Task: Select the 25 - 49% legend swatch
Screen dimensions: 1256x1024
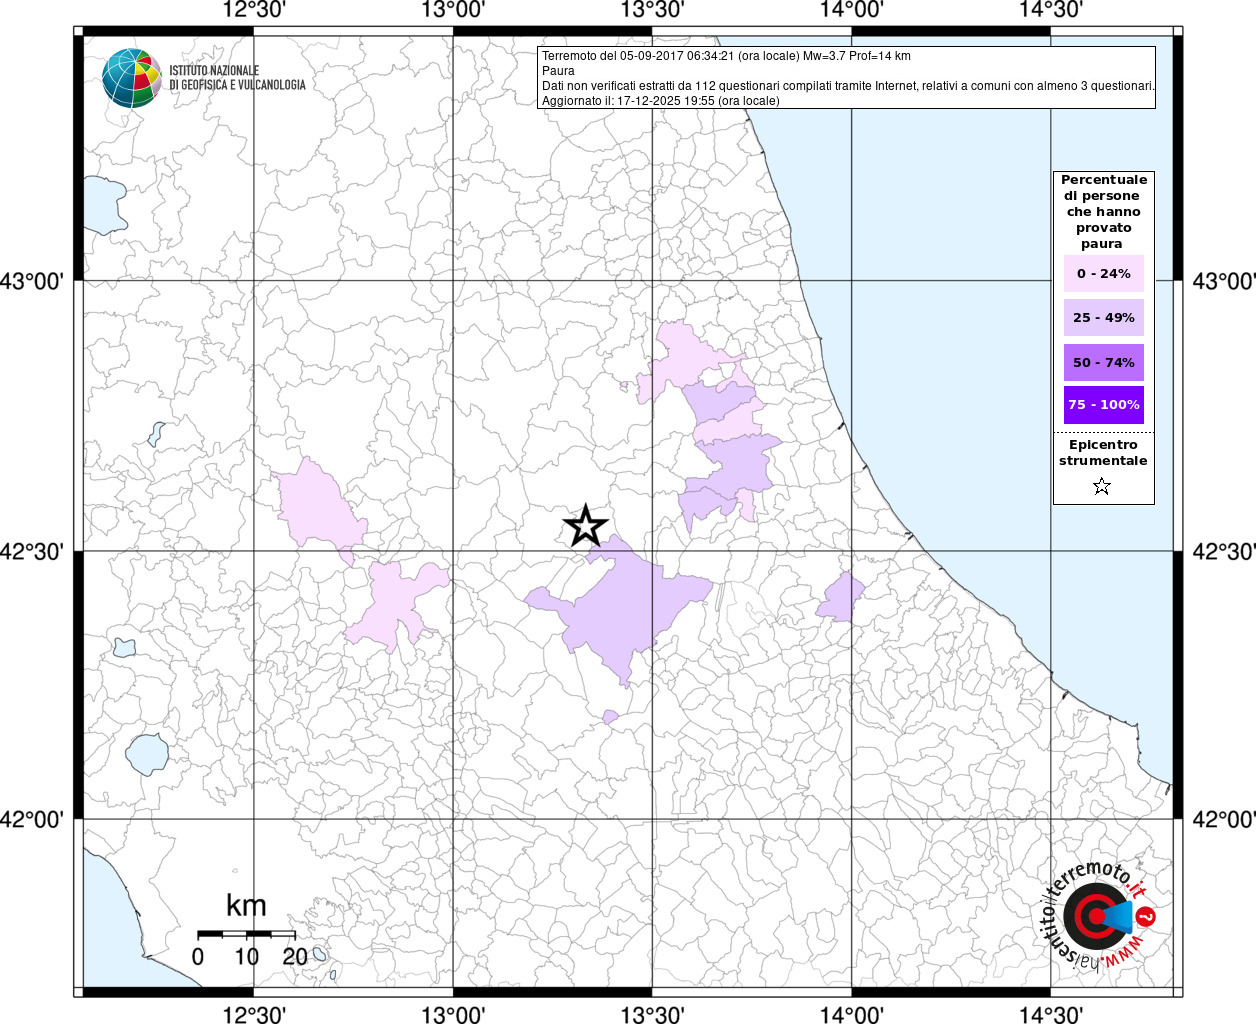Action: [1104, 318]
